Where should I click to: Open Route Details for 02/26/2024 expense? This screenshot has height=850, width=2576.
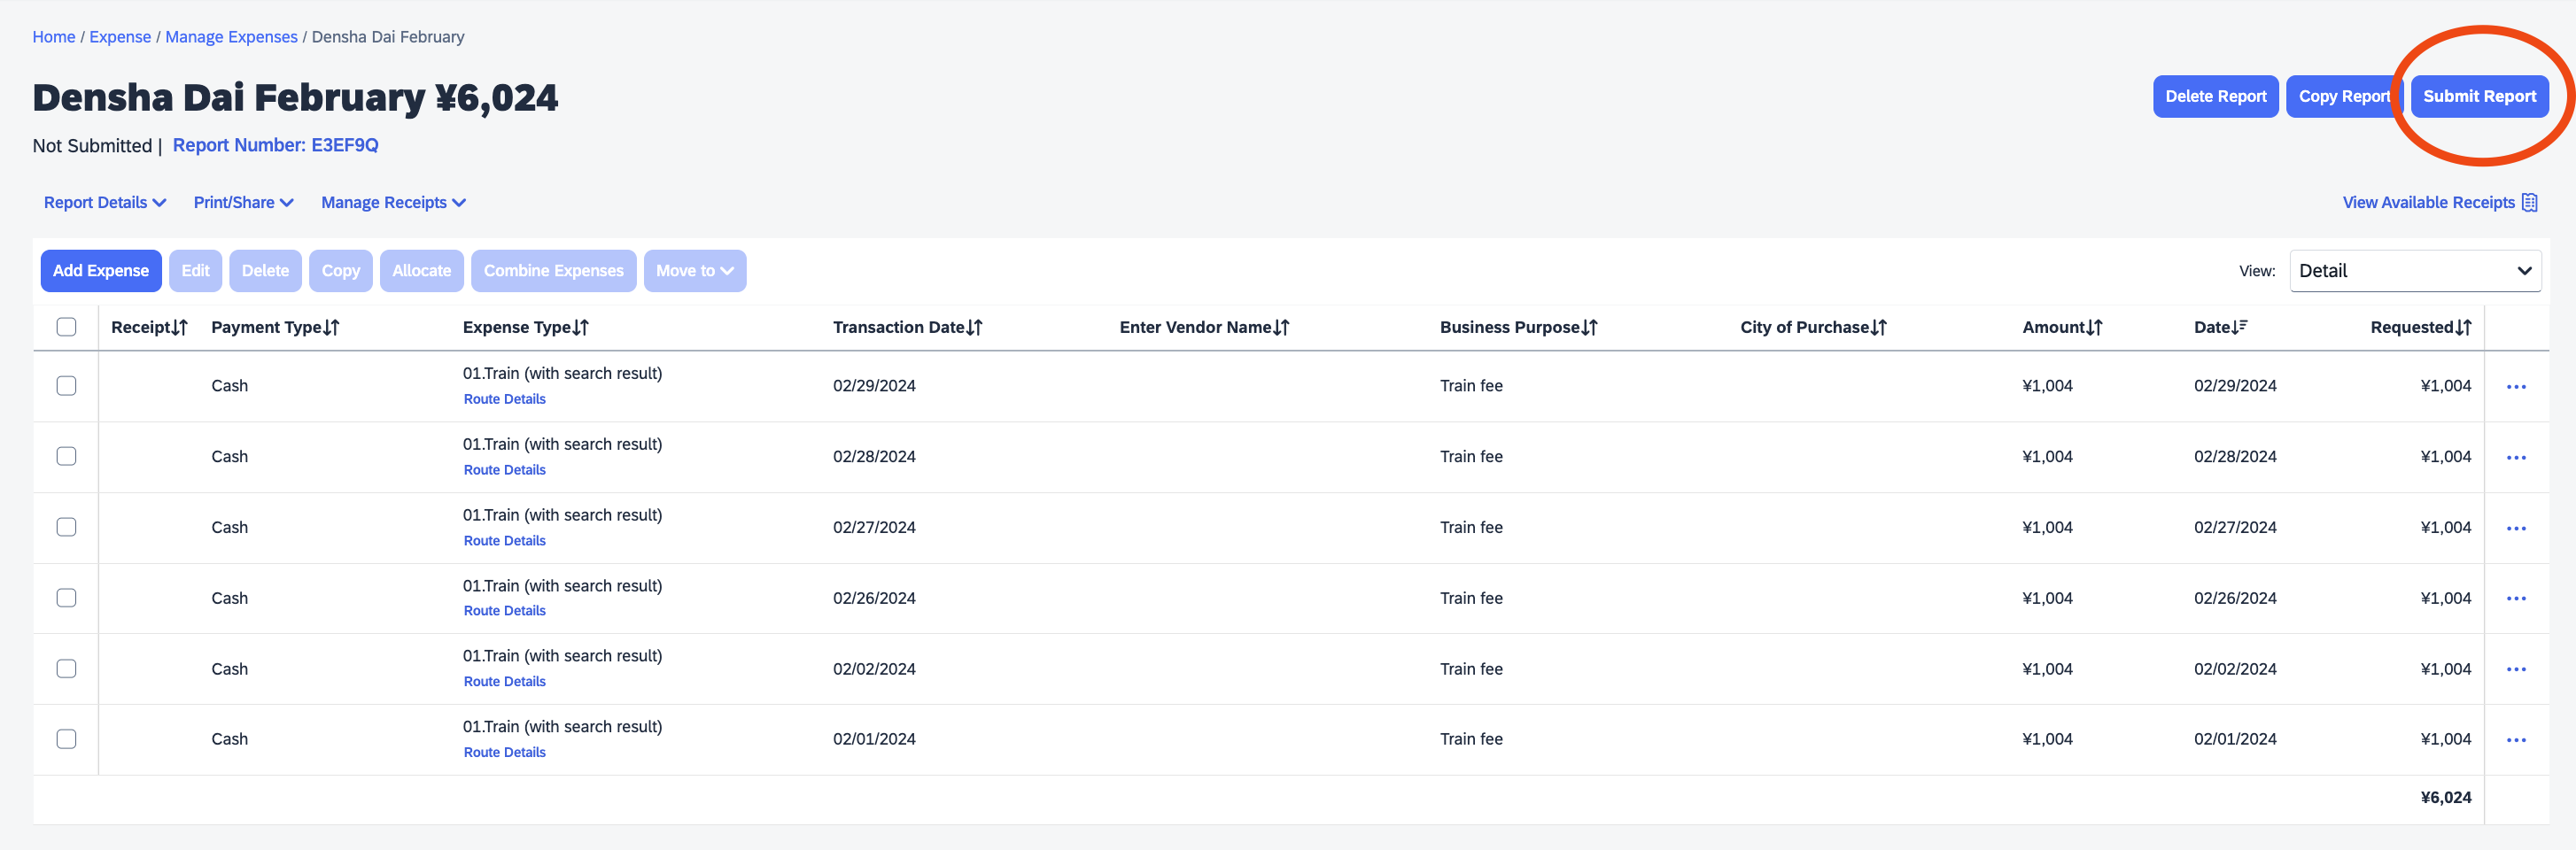point(504,611)
